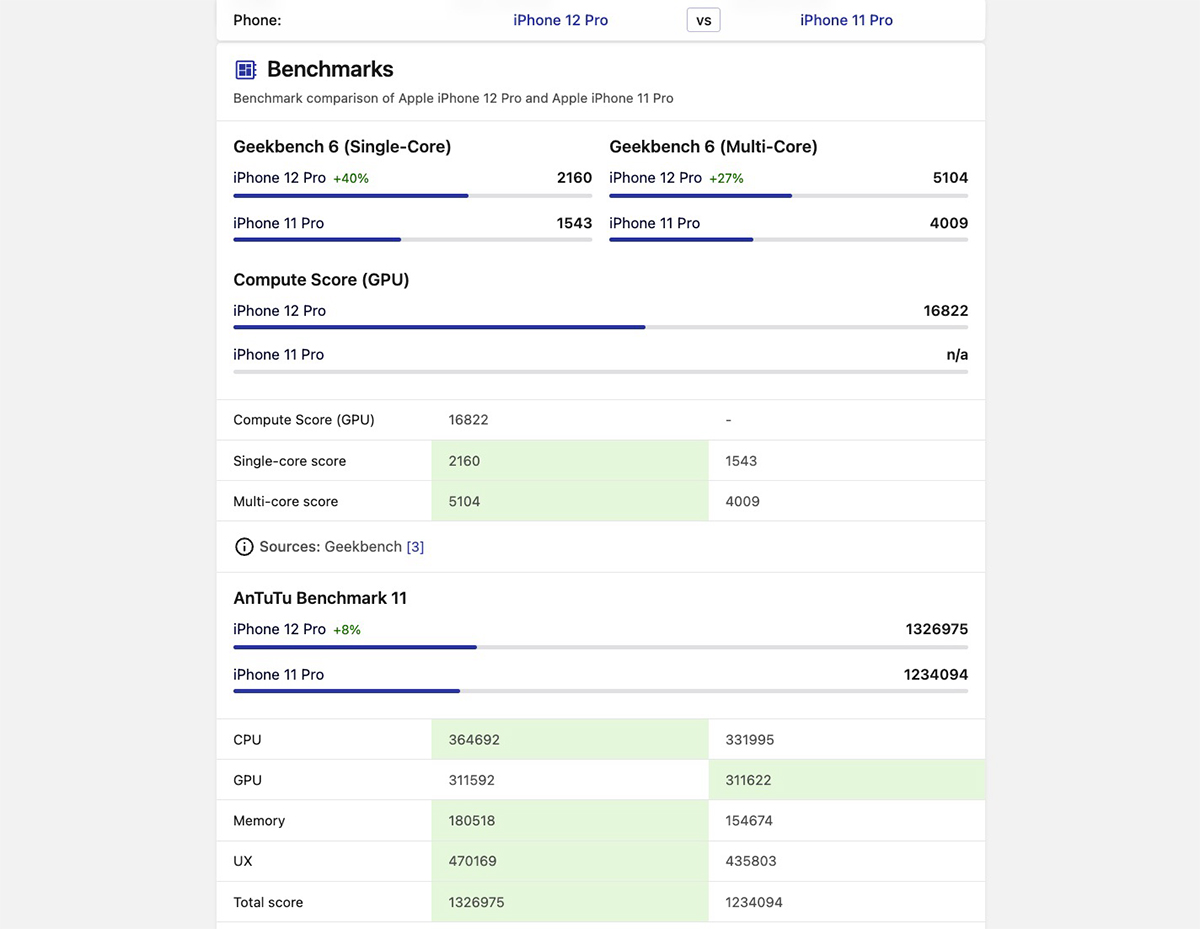Click the AnTuTu Benchmark 11 heading

click(320, 598)
